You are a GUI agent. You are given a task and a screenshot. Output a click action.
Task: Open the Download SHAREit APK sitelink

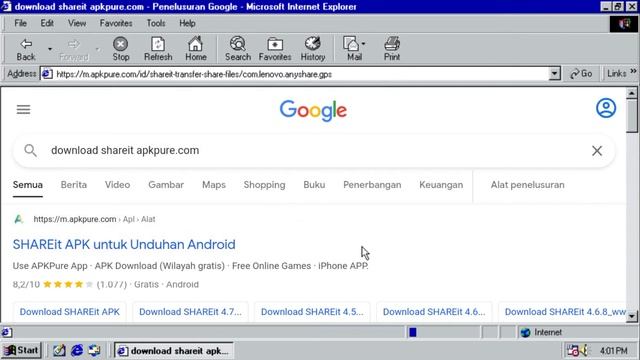[69, 312]
